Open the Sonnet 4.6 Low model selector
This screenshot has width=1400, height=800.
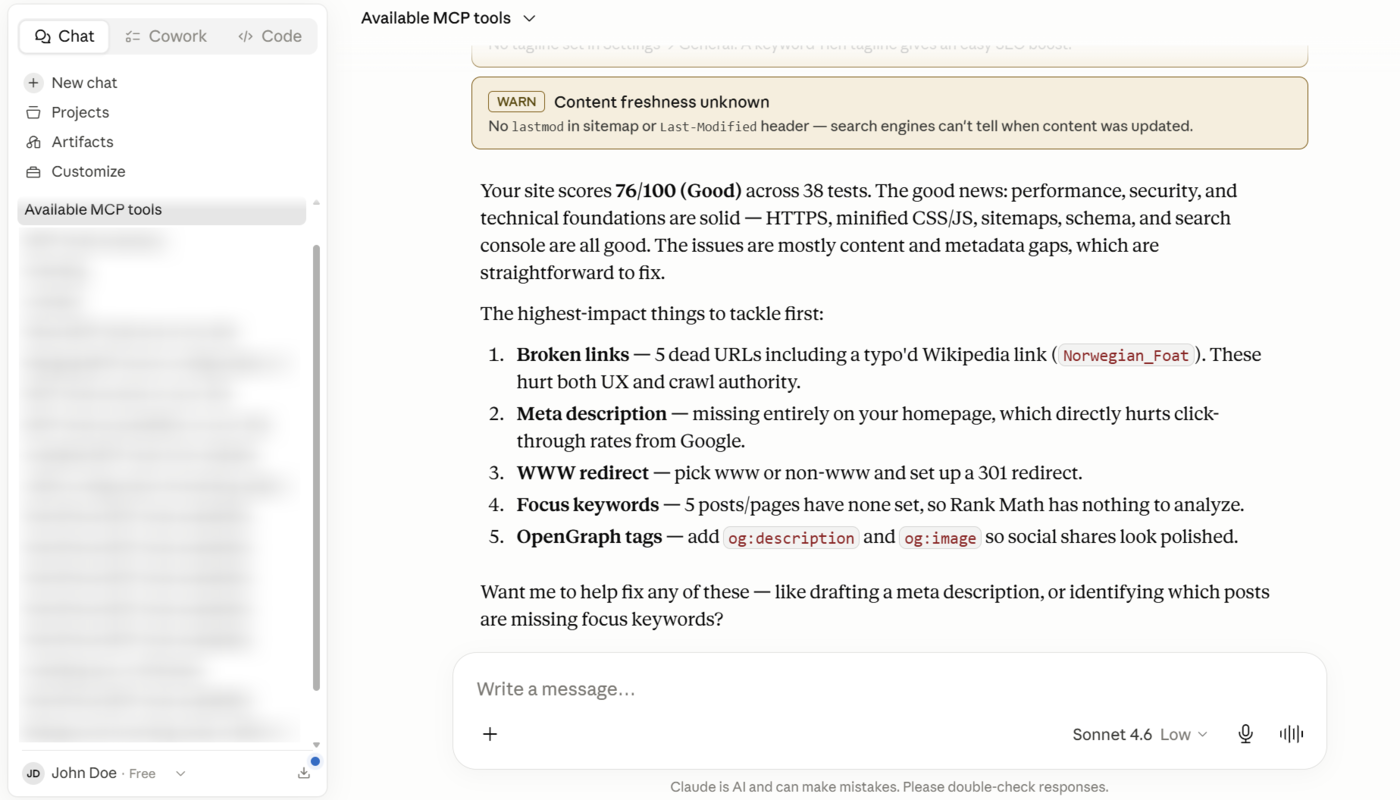pos(1140,734)
